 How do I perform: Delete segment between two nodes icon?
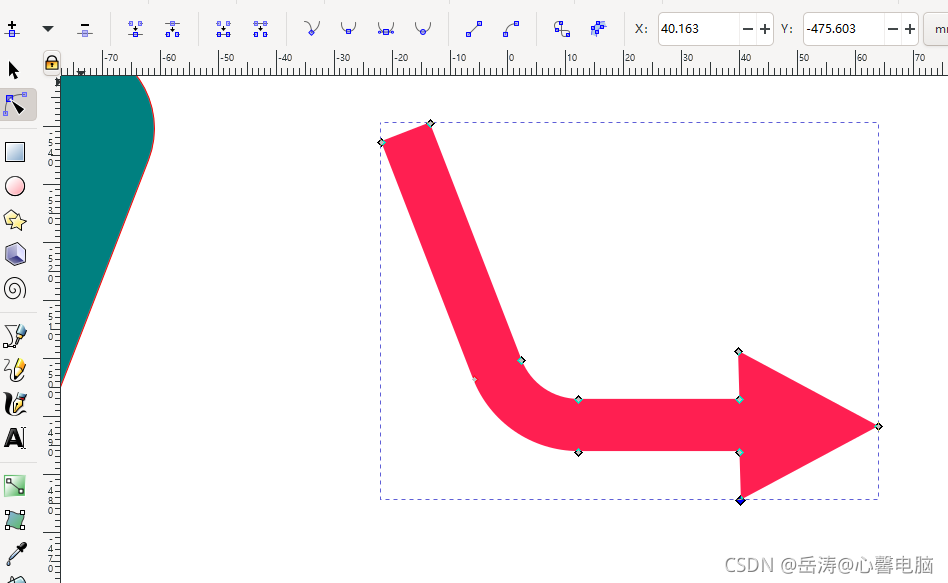(x=261, y=28)
